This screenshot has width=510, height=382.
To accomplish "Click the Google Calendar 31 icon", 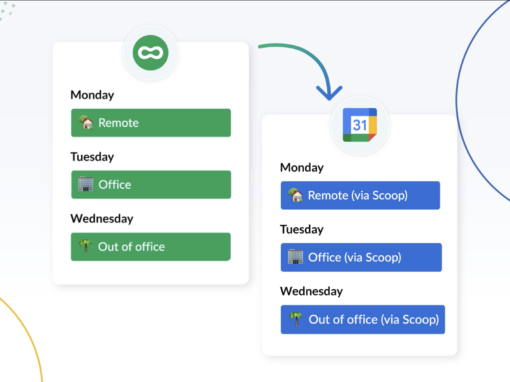I will [x=360, y=125].
